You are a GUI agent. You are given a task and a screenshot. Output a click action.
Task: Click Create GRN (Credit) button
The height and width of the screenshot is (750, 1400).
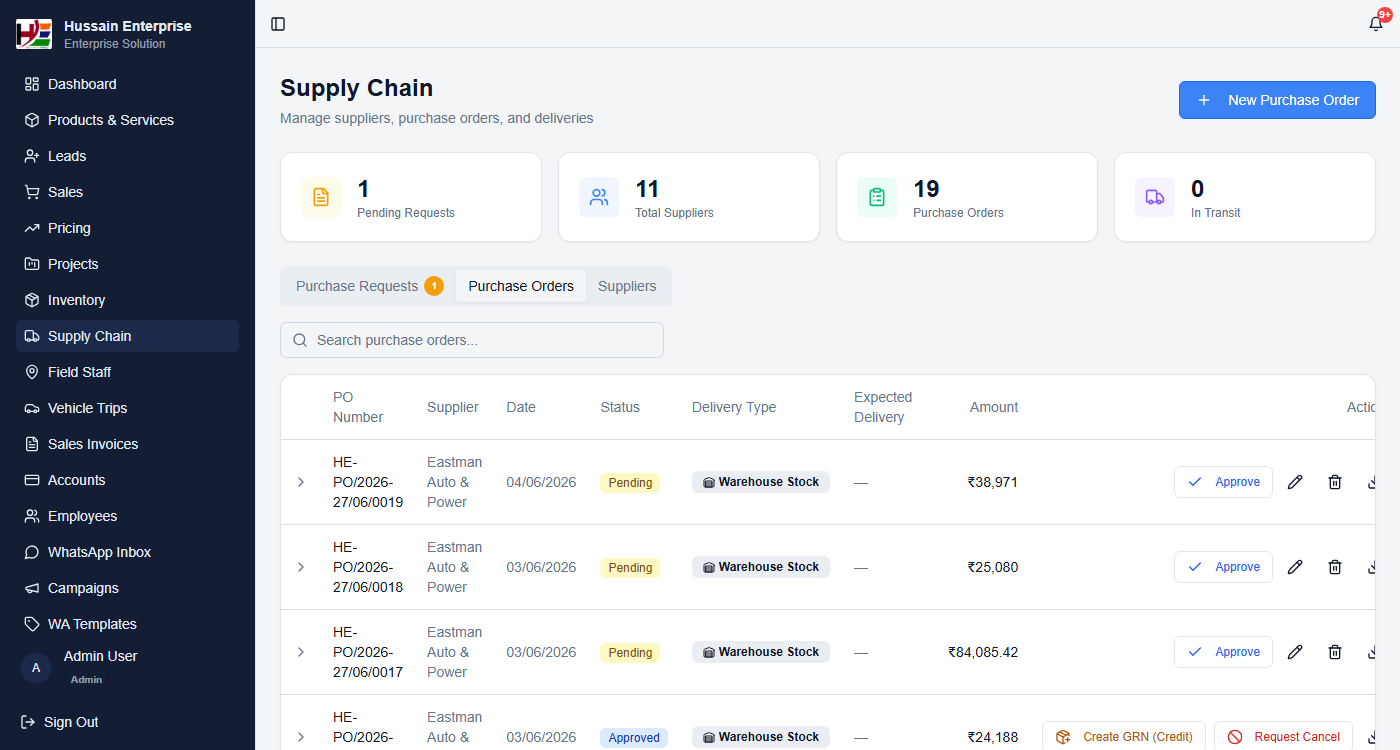[1124, 737]
